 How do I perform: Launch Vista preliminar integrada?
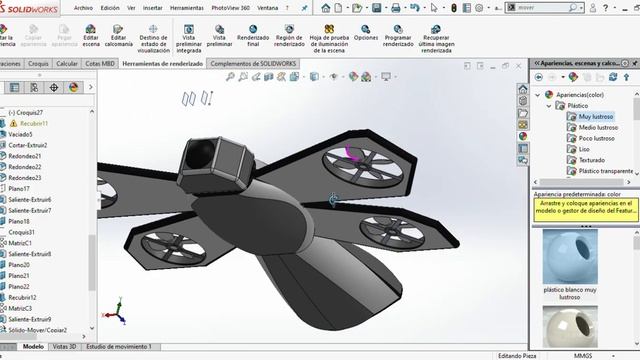coord(189,38)
